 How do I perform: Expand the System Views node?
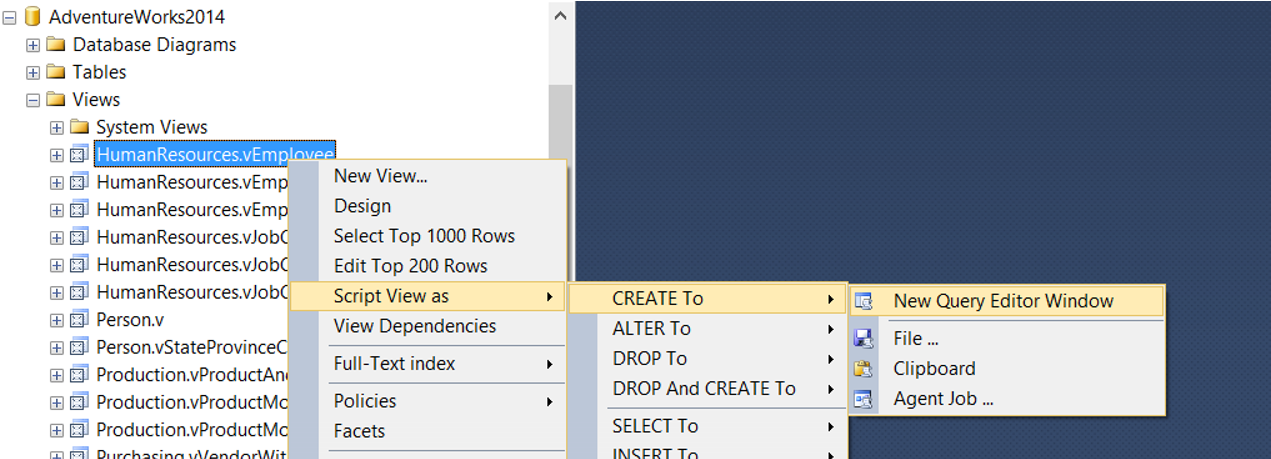pyautogui.click(x=56, y=127)
